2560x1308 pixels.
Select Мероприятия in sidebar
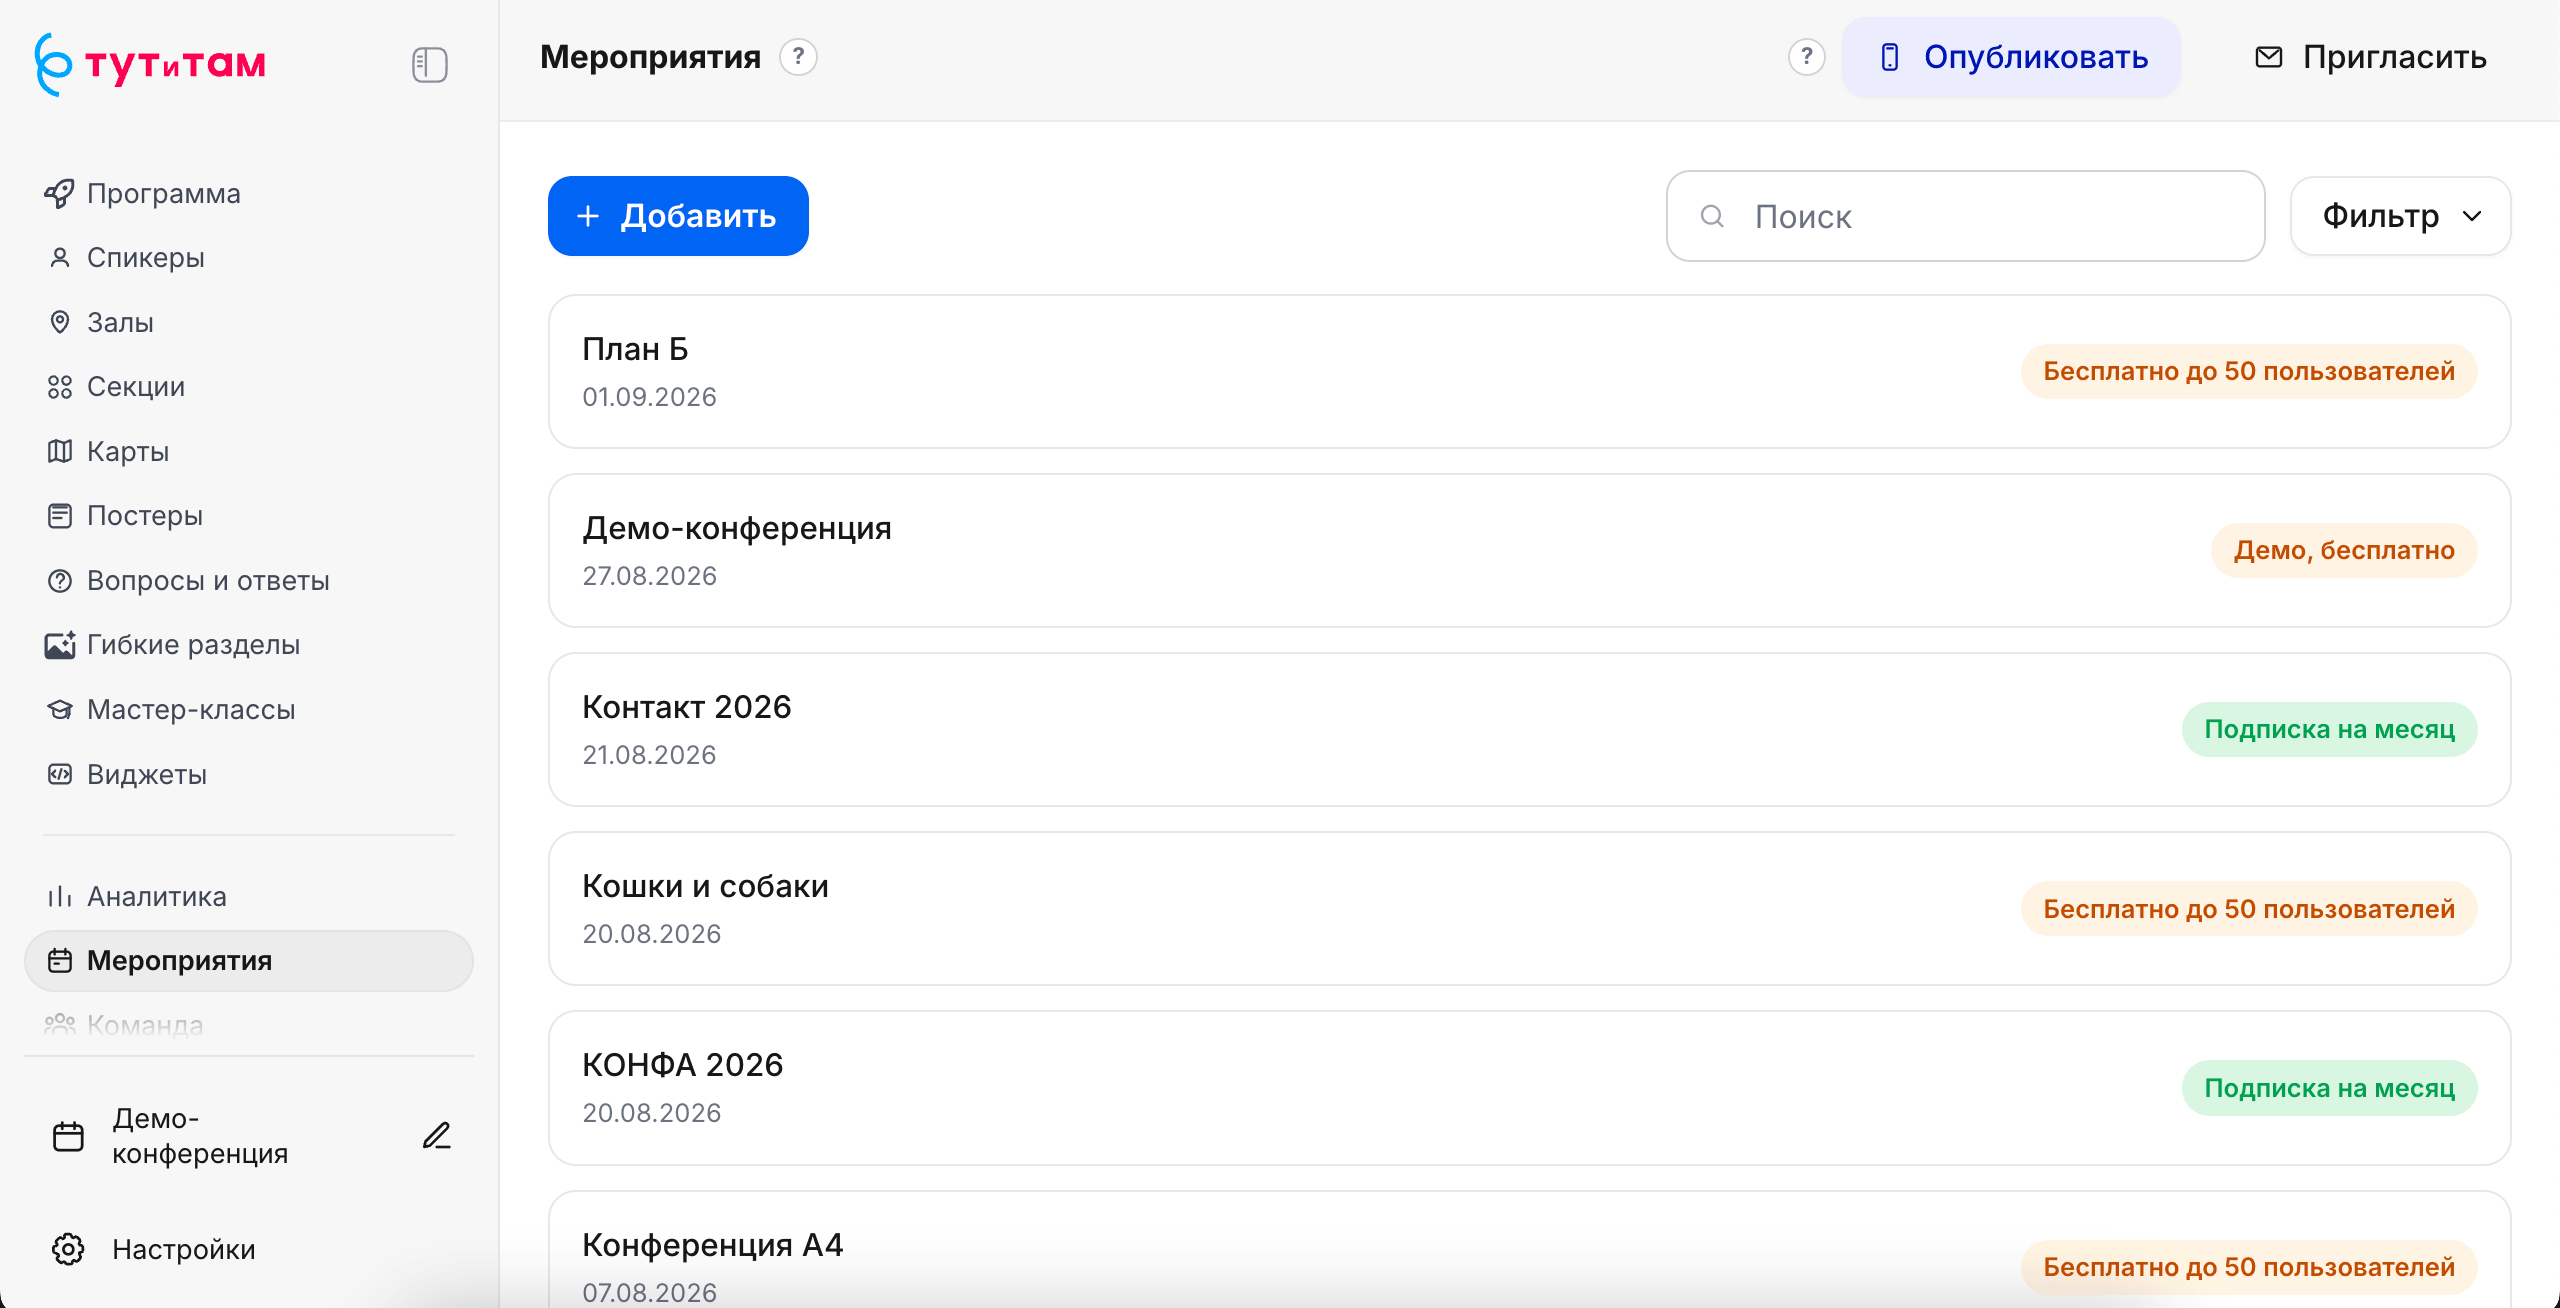pyautogui.click(x=249, y=961)
